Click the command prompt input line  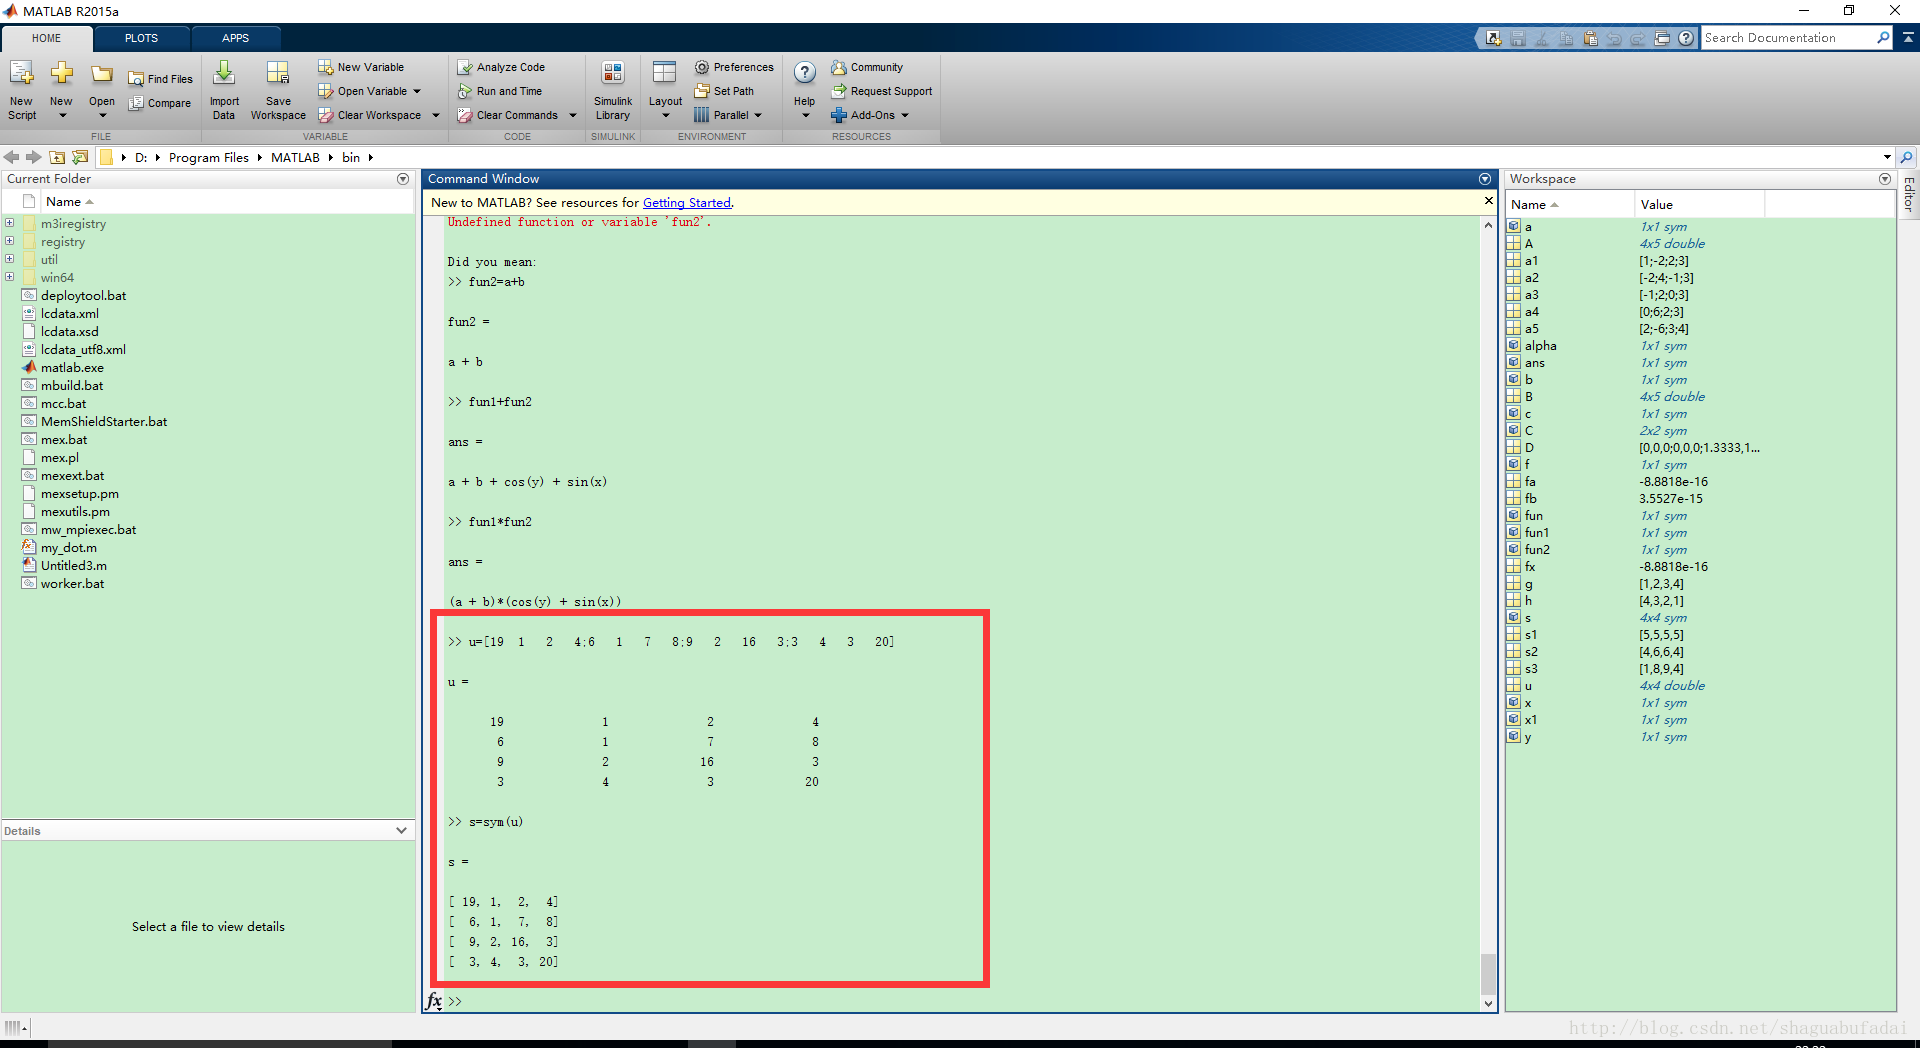tap(960, 1001)
